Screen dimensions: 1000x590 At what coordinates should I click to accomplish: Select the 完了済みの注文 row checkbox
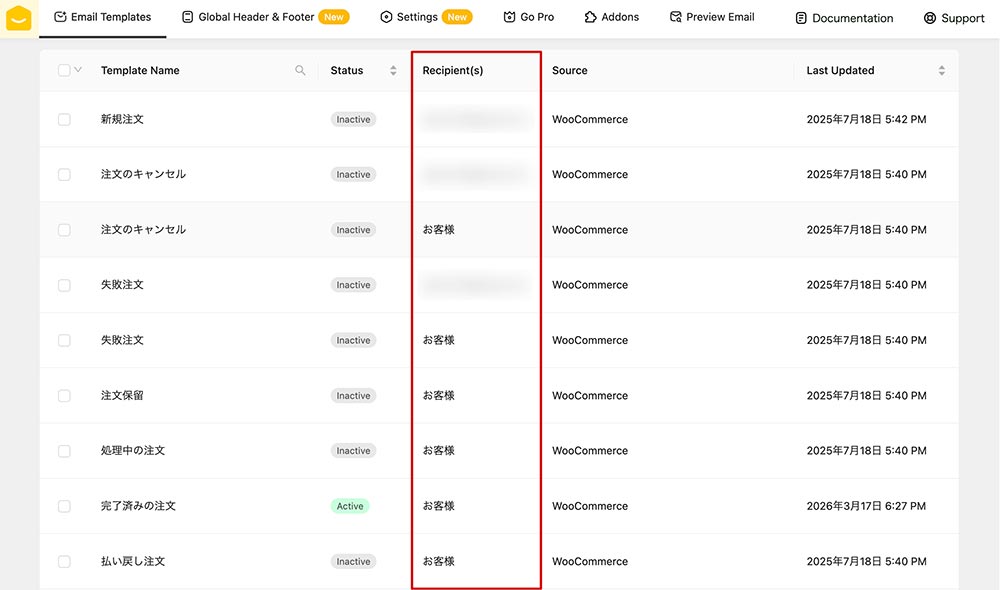64,506
